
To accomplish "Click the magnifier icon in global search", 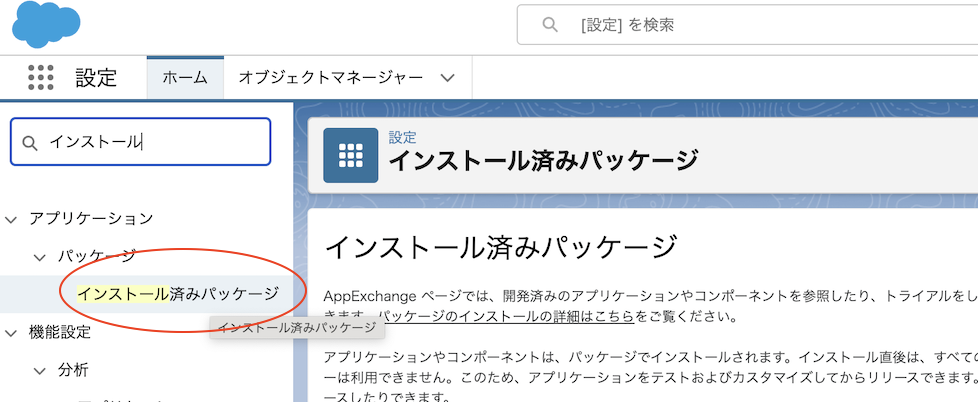I will pyautogui.click(x=550, y=25).
